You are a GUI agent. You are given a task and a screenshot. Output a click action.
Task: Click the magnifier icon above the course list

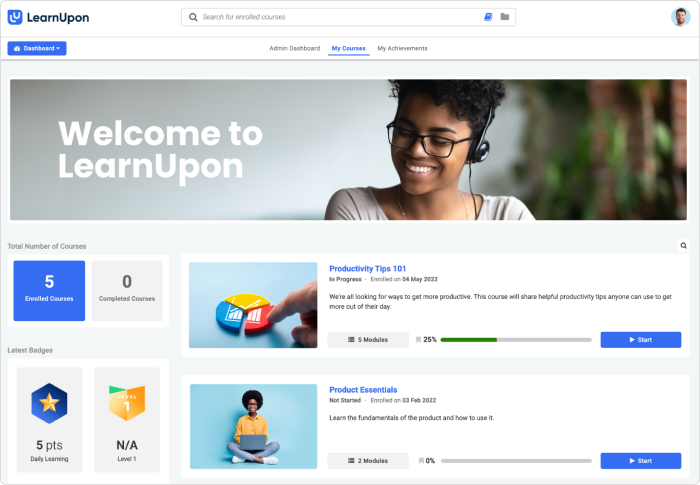click(684, 245)
